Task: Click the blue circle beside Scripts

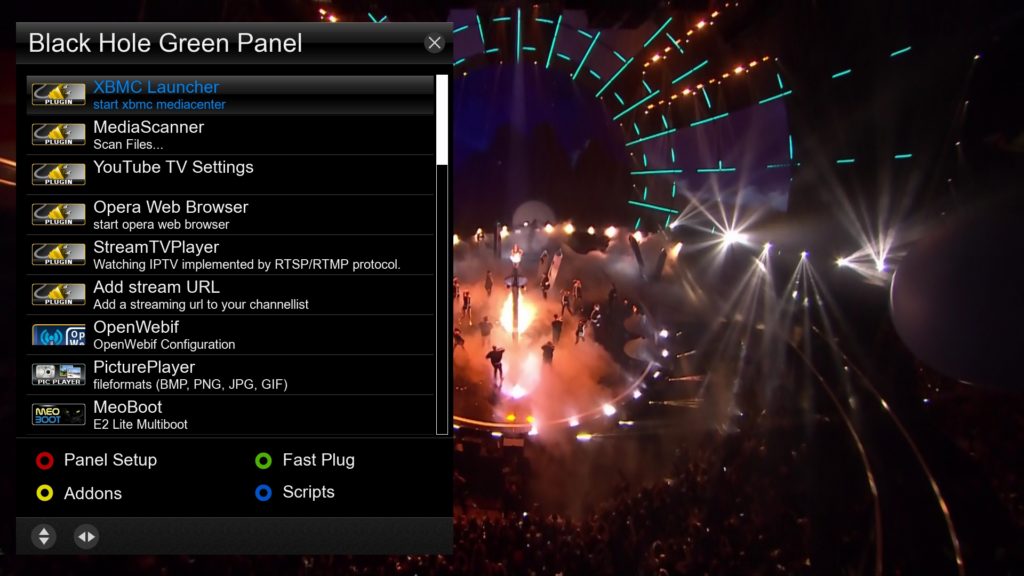Action: coord(263,492)
